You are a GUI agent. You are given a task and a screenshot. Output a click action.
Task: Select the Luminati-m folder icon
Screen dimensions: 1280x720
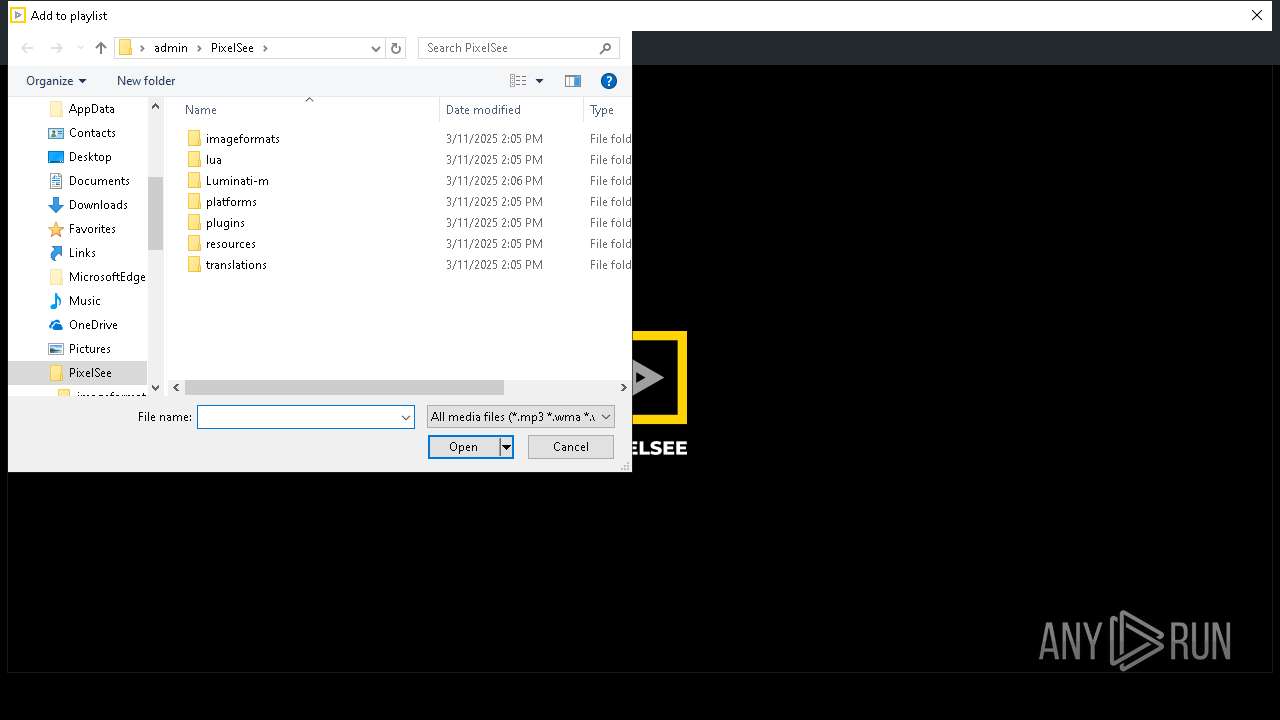click(x=195, y=181)
